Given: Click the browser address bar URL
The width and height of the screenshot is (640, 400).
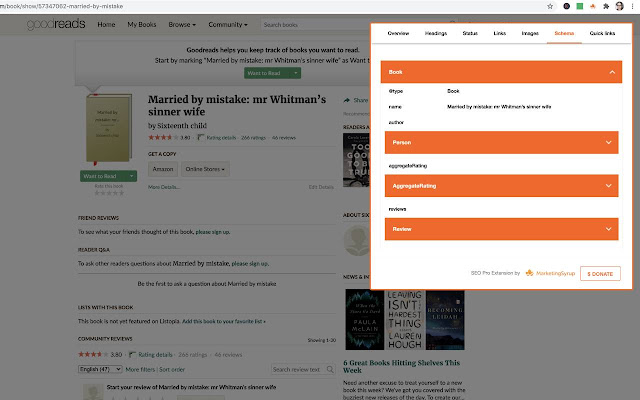Looking at the screenshot, I should 61,6.
